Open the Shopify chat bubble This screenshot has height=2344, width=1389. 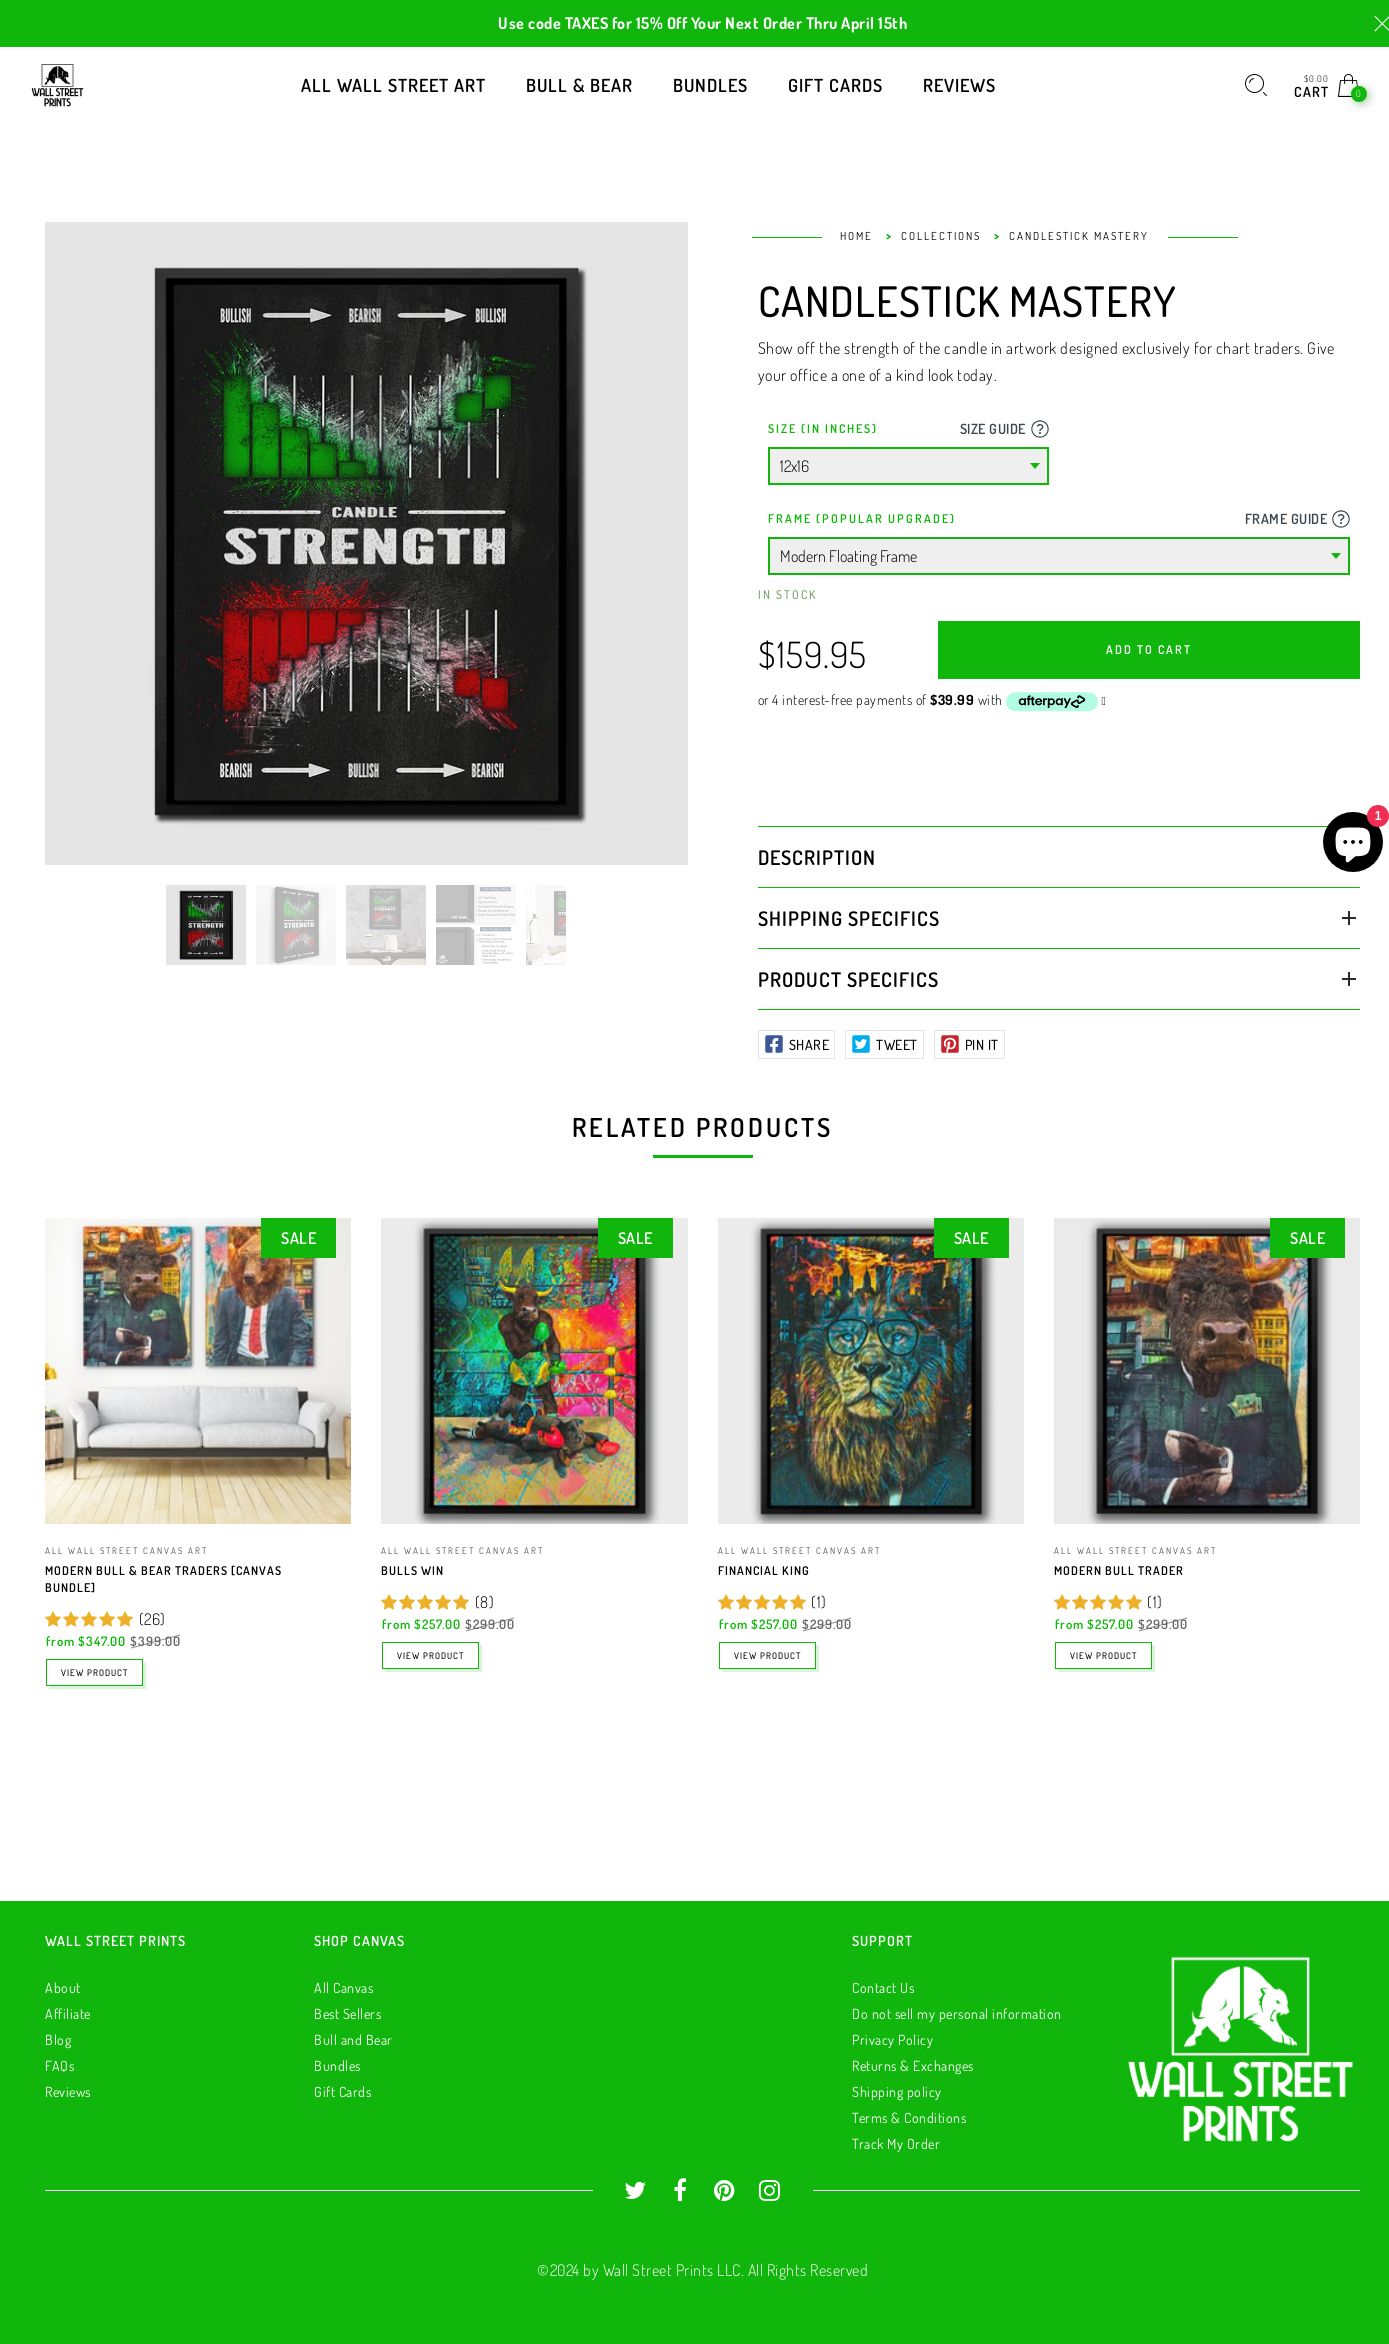click(1352, 842)
